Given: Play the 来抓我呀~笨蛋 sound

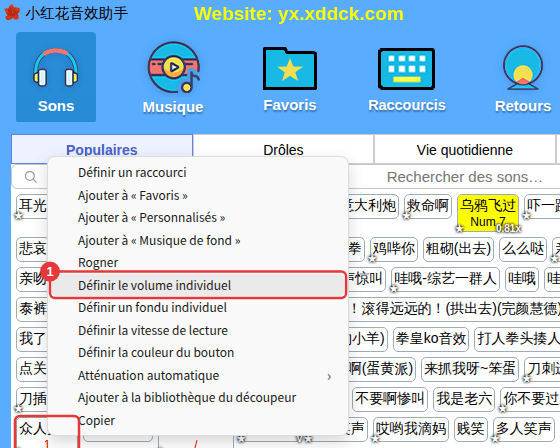Looking at the screenshot, I should [470, 369].
